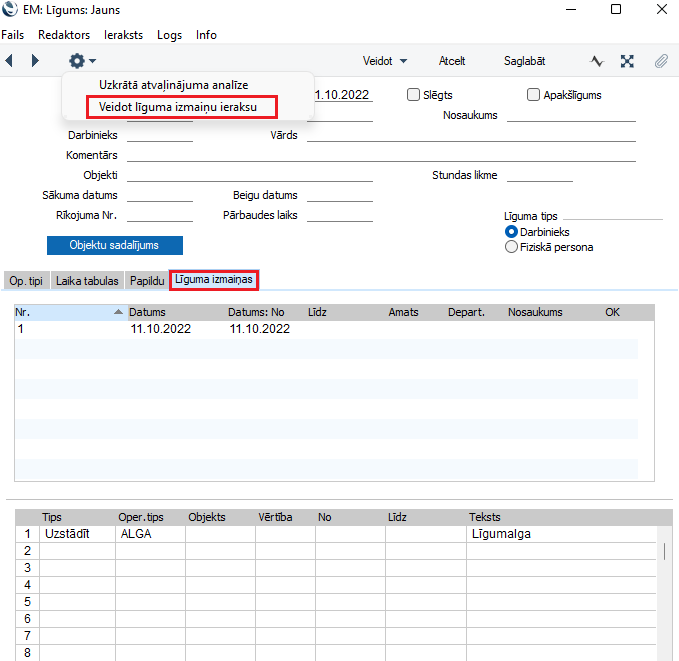Tick the Apakšlīgums checkbox
The image size is (679, 661).
point(533,95)
